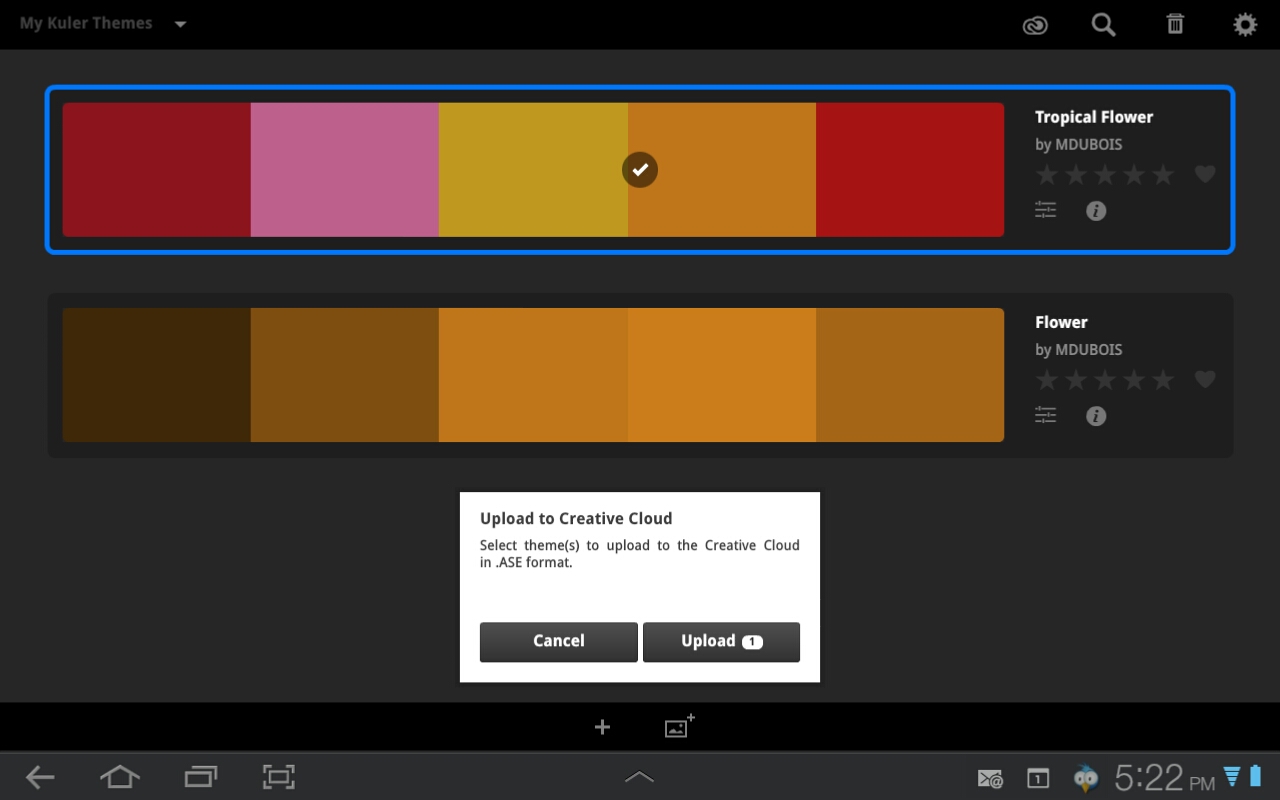The image size is (1280, 800).
Task: Show info for Tropical Flower theme
Action: click(x=1096, y=211)
